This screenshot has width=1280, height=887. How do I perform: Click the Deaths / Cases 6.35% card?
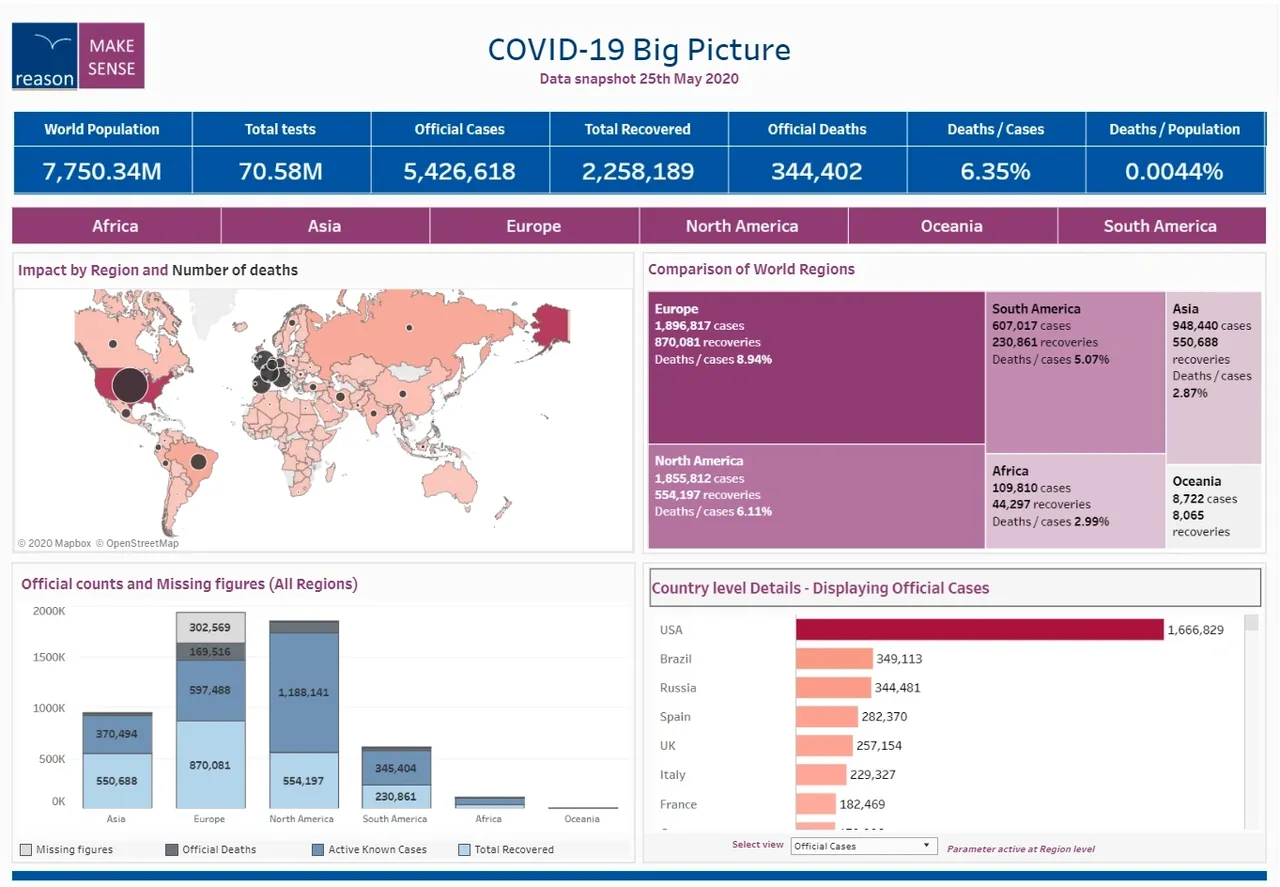996,153
